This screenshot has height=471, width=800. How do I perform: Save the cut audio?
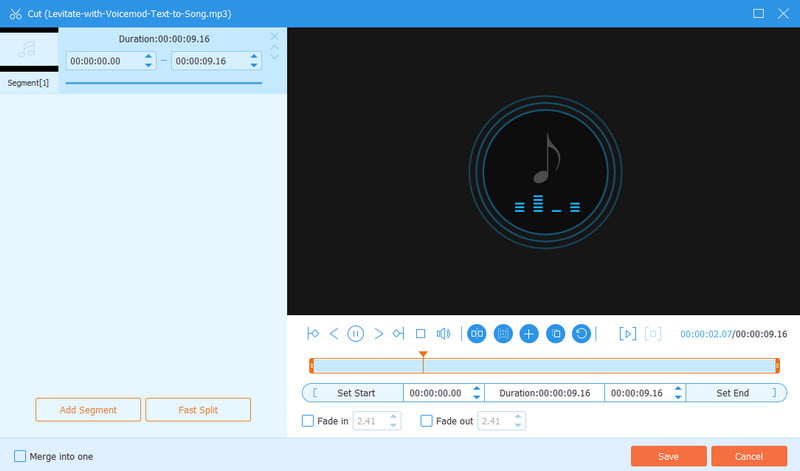point(668,456)
